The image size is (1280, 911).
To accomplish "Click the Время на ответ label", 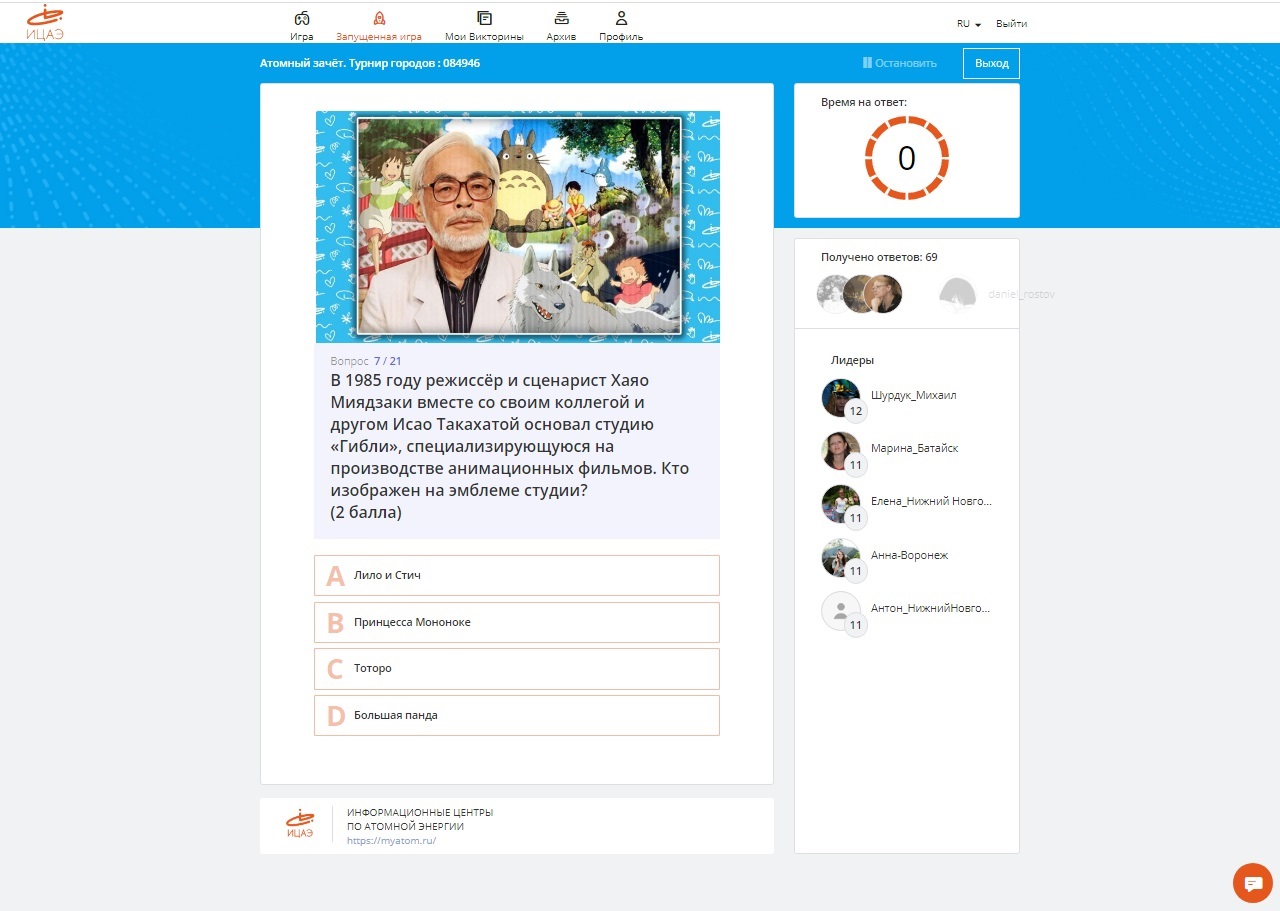I will [x=864, y=102].
